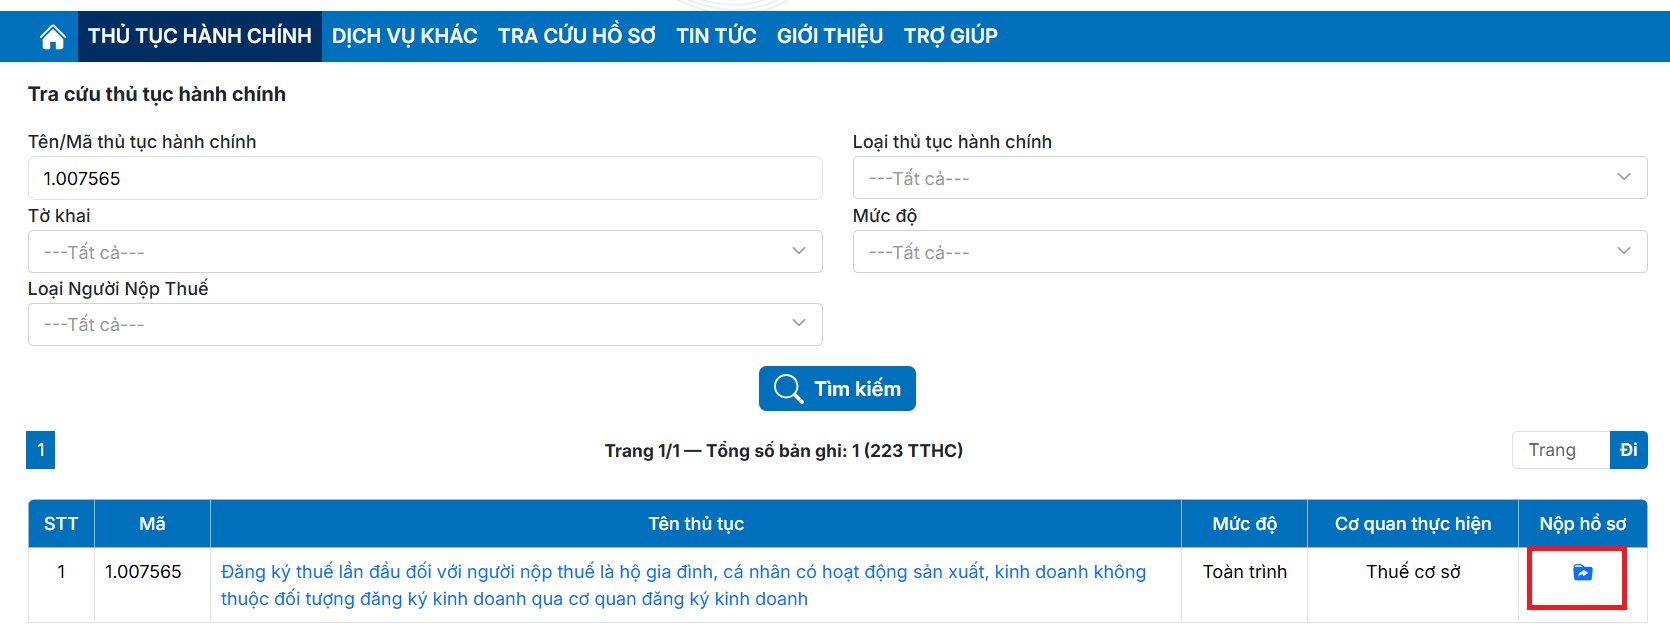The height and width of the screenshot is (640, 1670).
Task: Open the Loại Người Nộp Thuế dropdown
Action: click(x=425, y=325)
